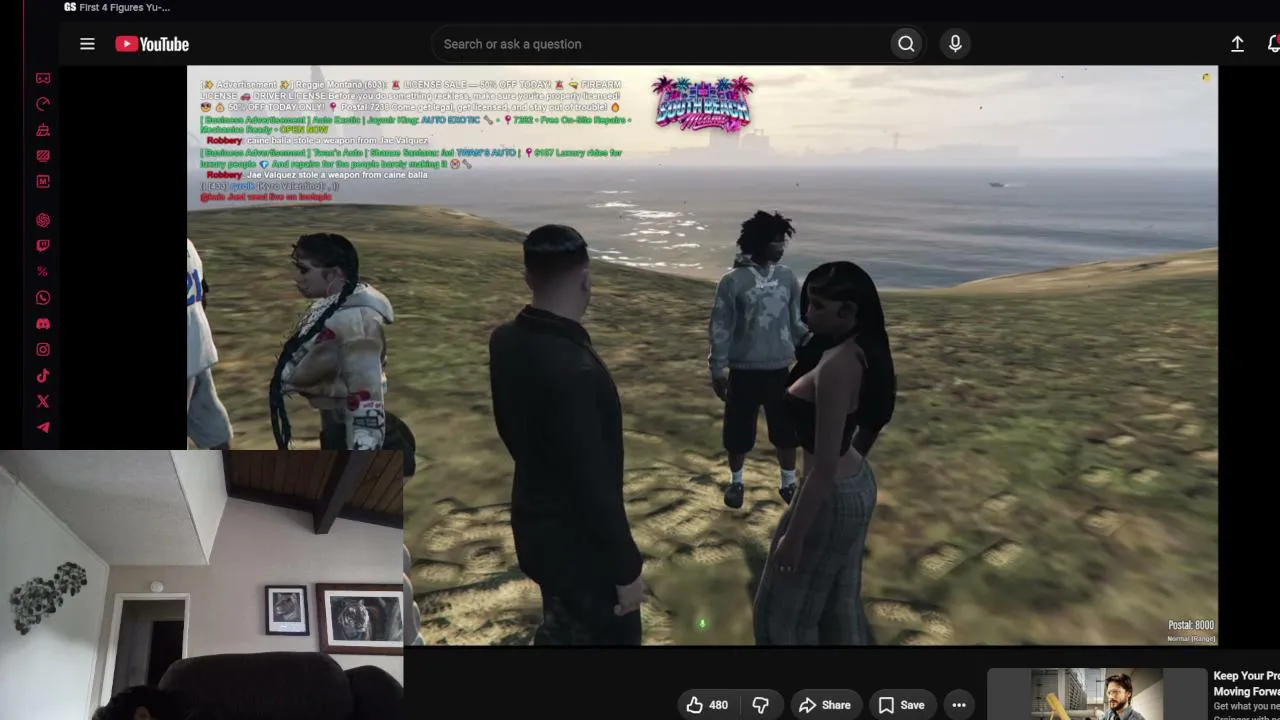Save the video to a playlist
Screen dimensions: 1280x720
click(901, 705)
